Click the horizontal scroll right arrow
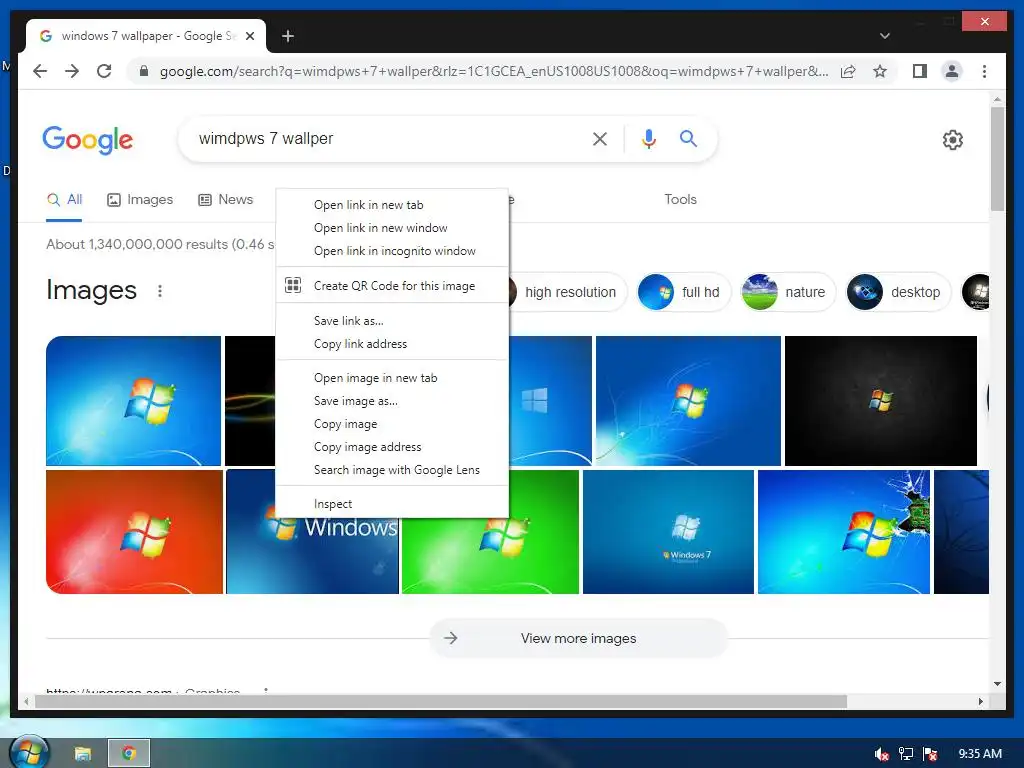The image size is (1024, 768). pos(980,701)
